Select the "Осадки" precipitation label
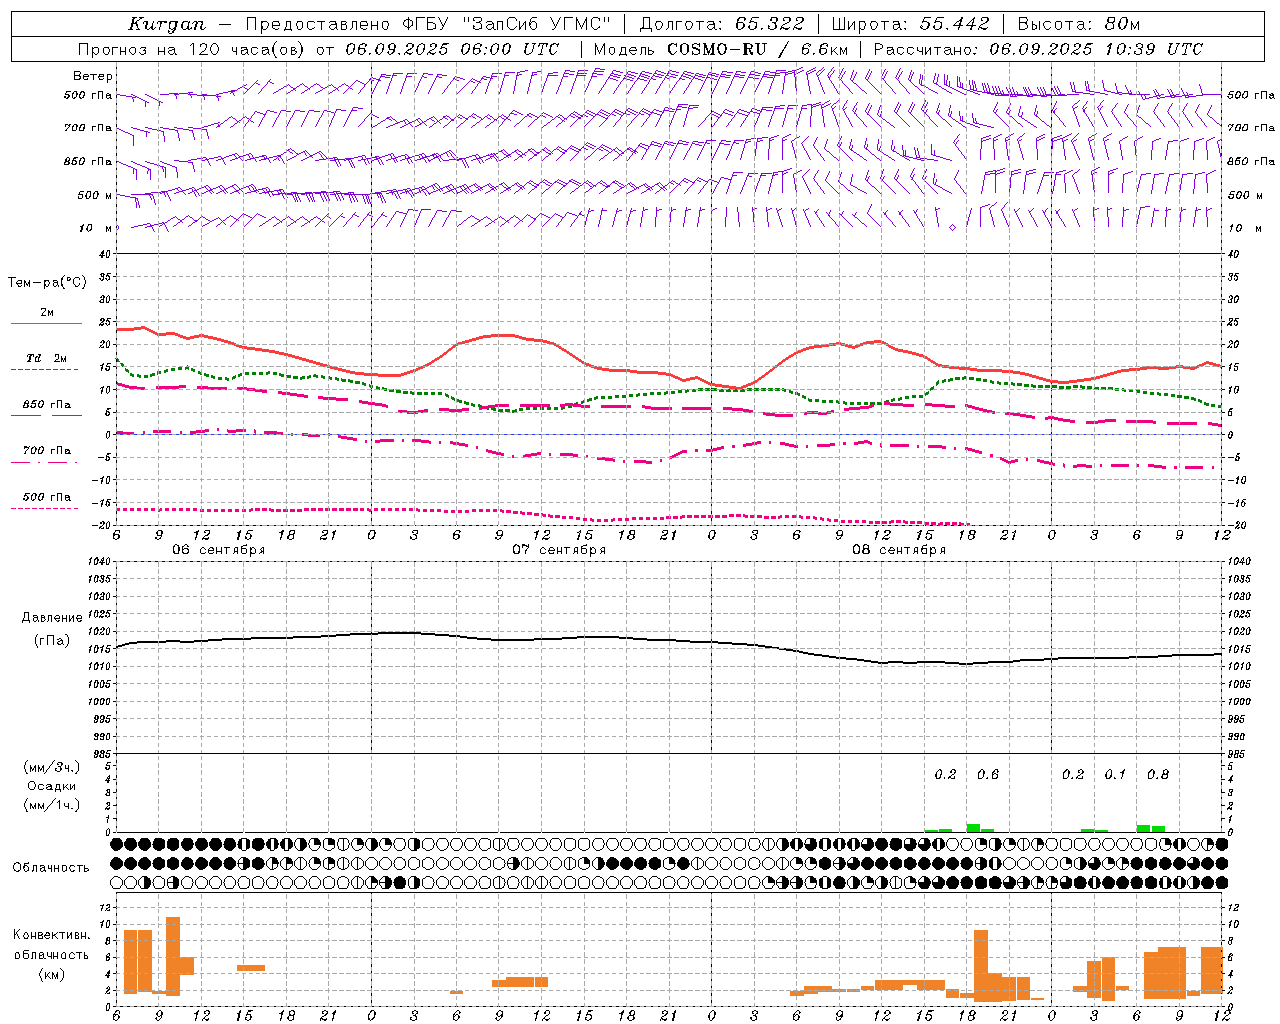Screen dimensions: 1280x1024 click(x=51, y=786)
